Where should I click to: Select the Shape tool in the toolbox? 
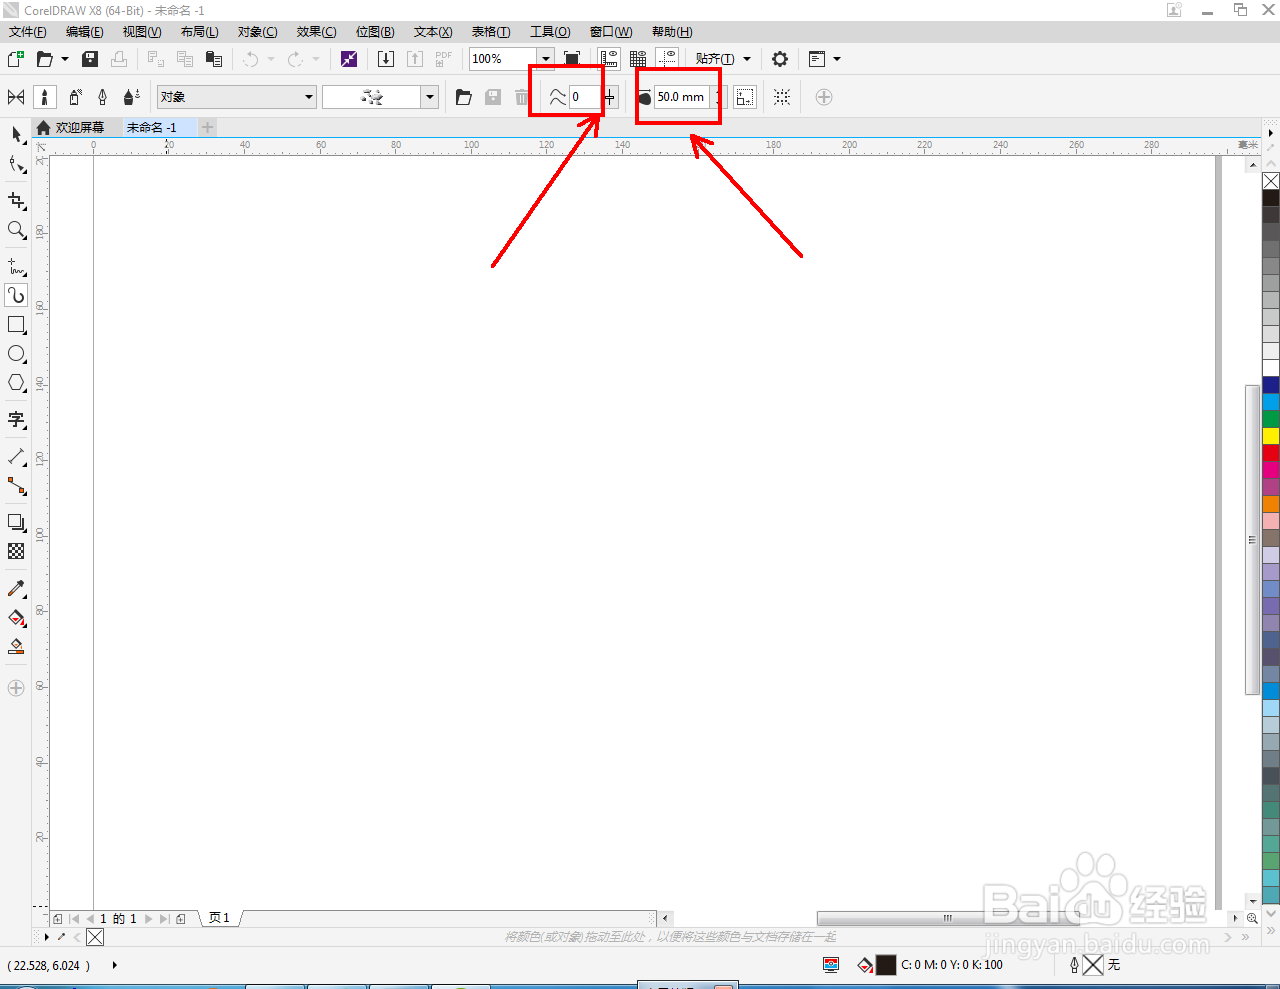16,164
